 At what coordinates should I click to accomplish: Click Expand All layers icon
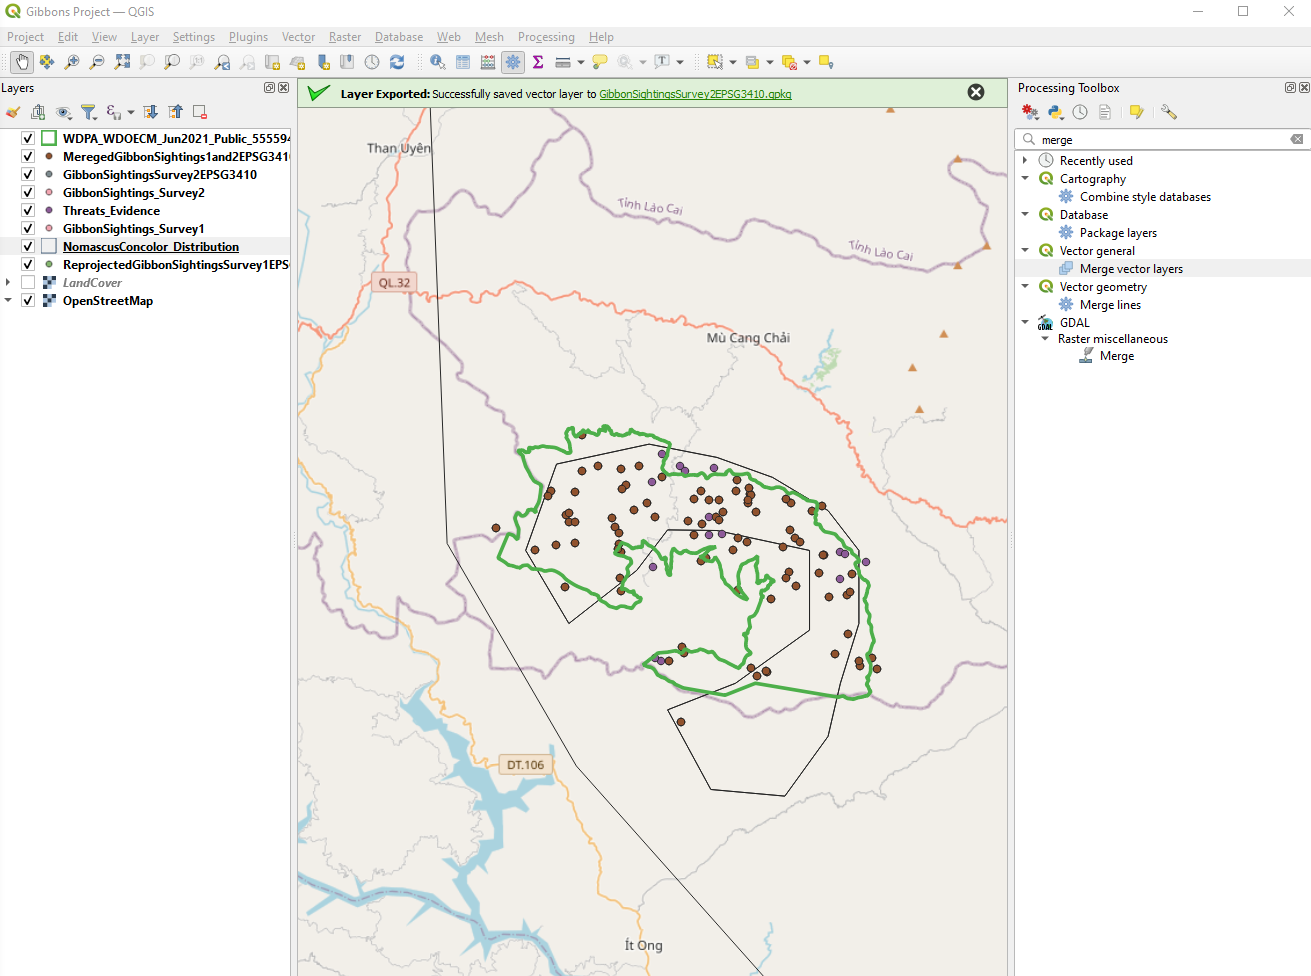click(150, 112)
